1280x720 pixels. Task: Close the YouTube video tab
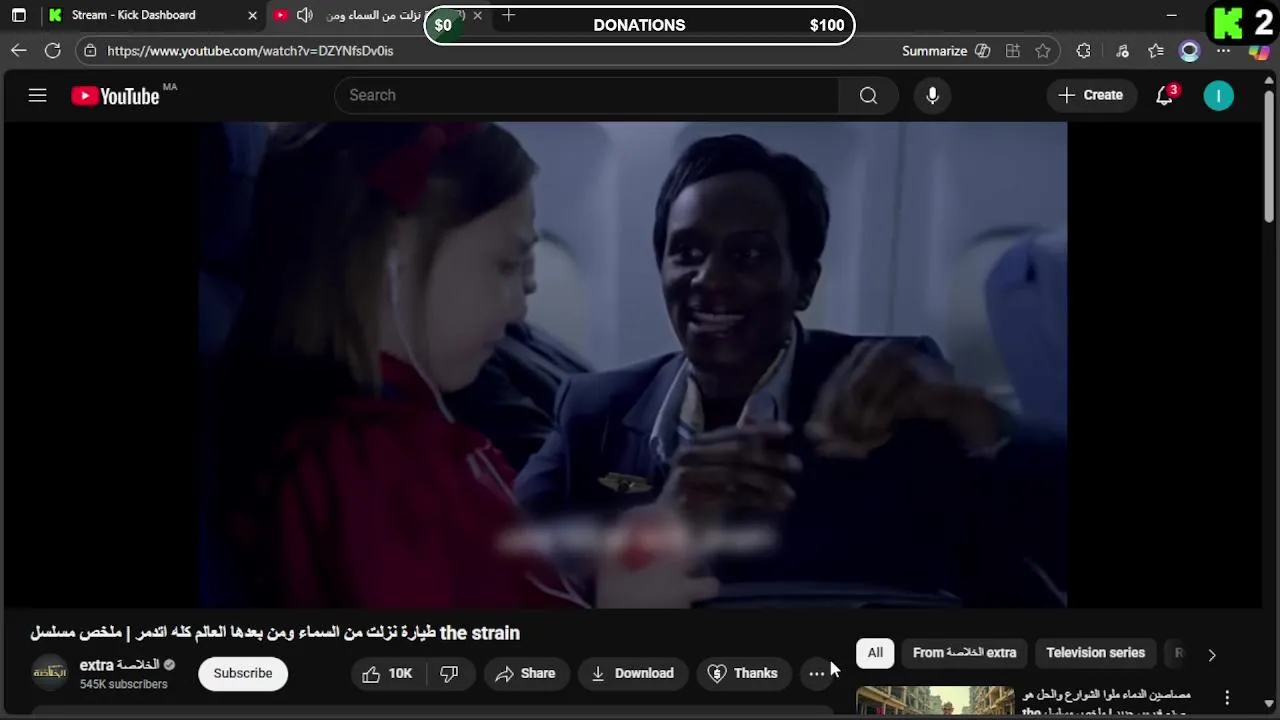477,15
